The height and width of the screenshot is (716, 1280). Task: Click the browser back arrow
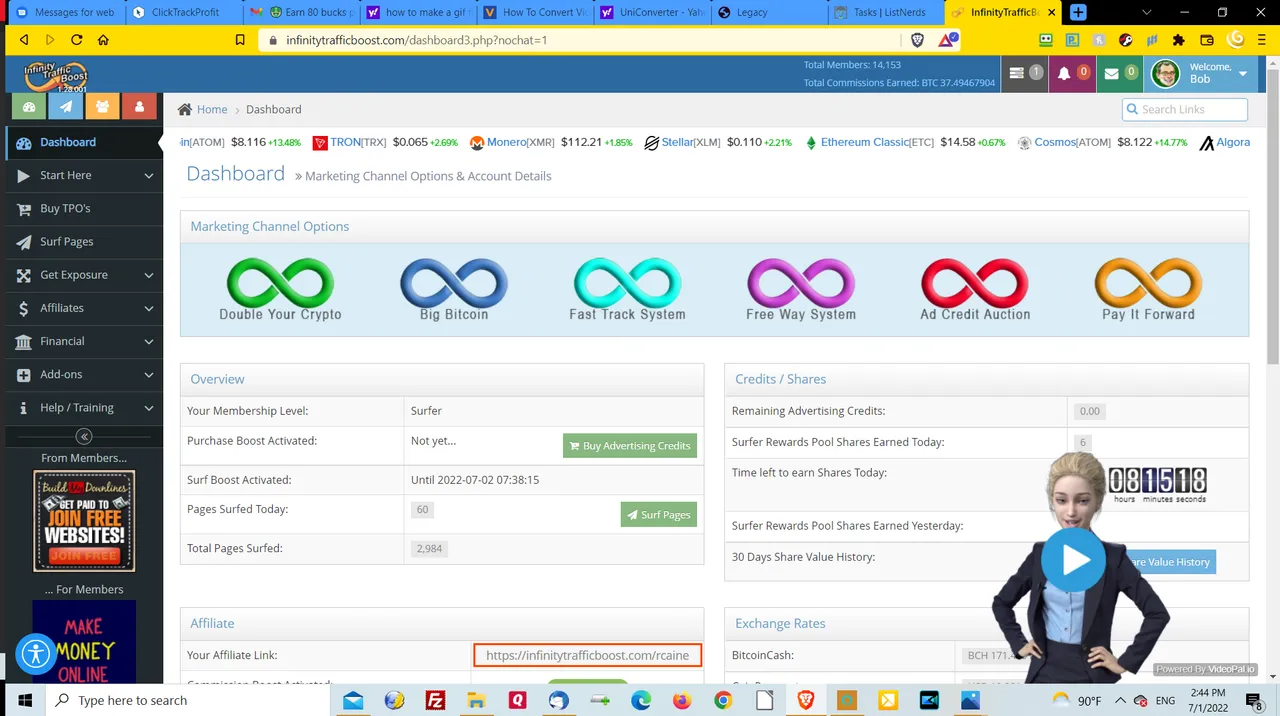pyautogui.click(x=23, y=40)
